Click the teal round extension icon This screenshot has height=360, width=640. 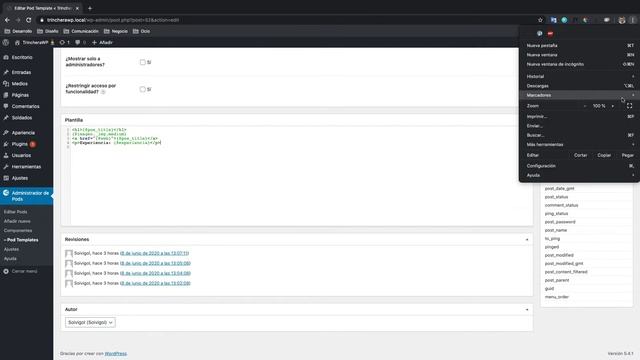(564, 20)
